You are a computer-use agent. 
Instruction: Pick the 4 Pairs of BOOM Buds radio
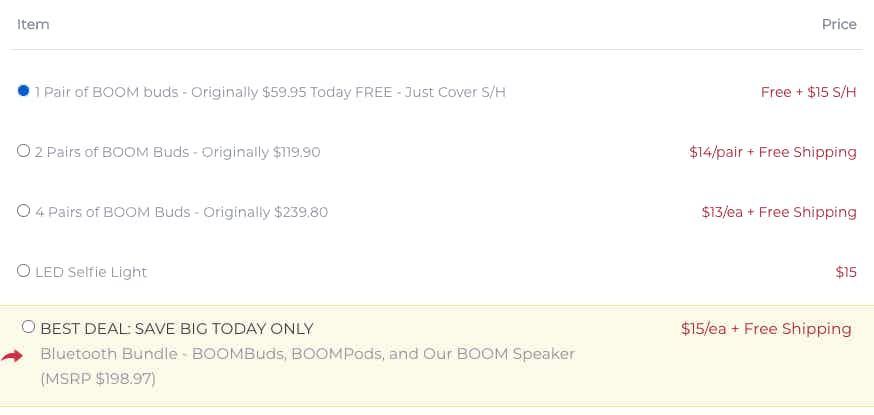pos(23,211)
